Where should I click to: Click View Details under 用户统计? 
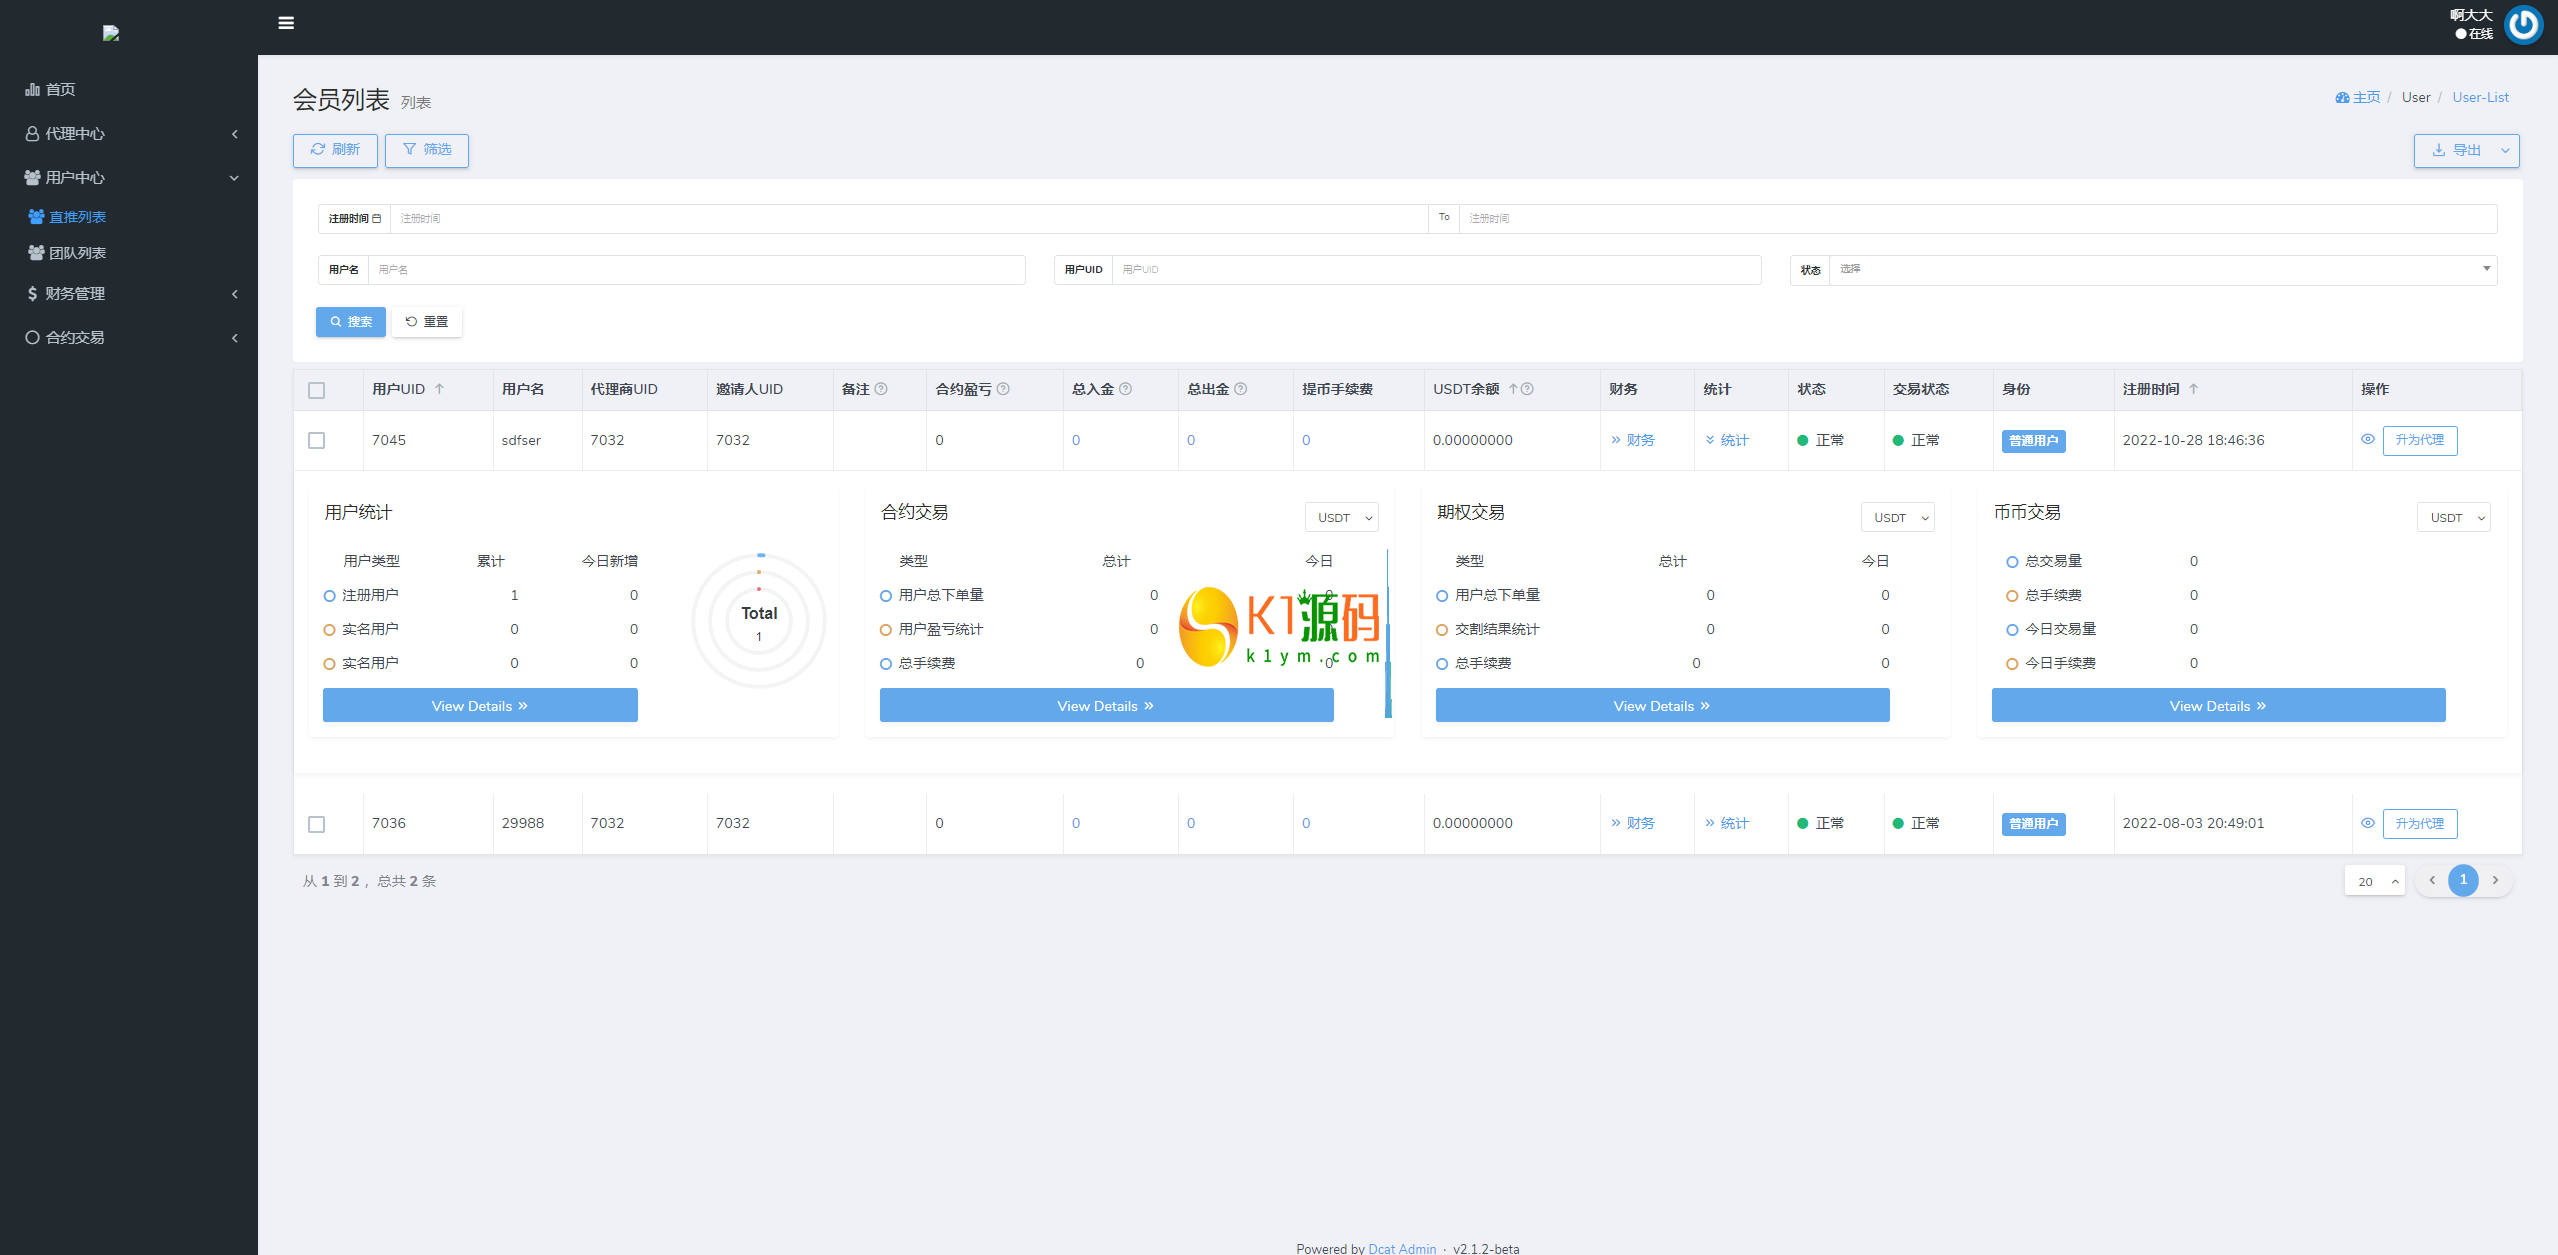(x=480, y=706)
